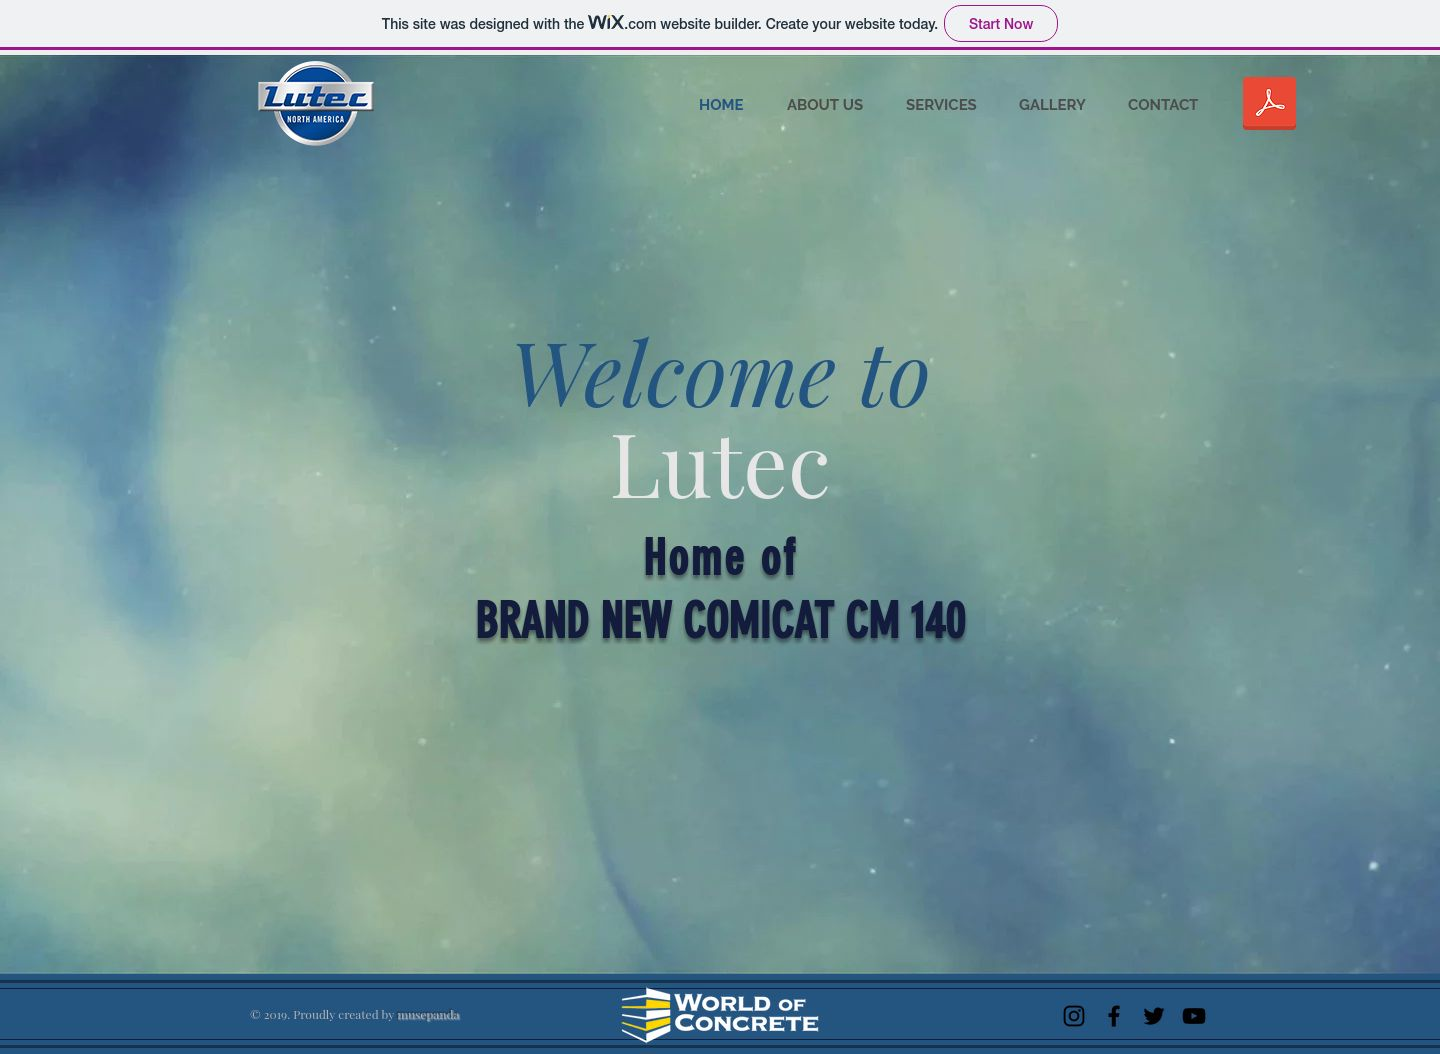This screenshot has height=1054, width=1440.
Task: Click the 'Welcome to' heading text
Action: pyautogui.click(x=721, y=374)
